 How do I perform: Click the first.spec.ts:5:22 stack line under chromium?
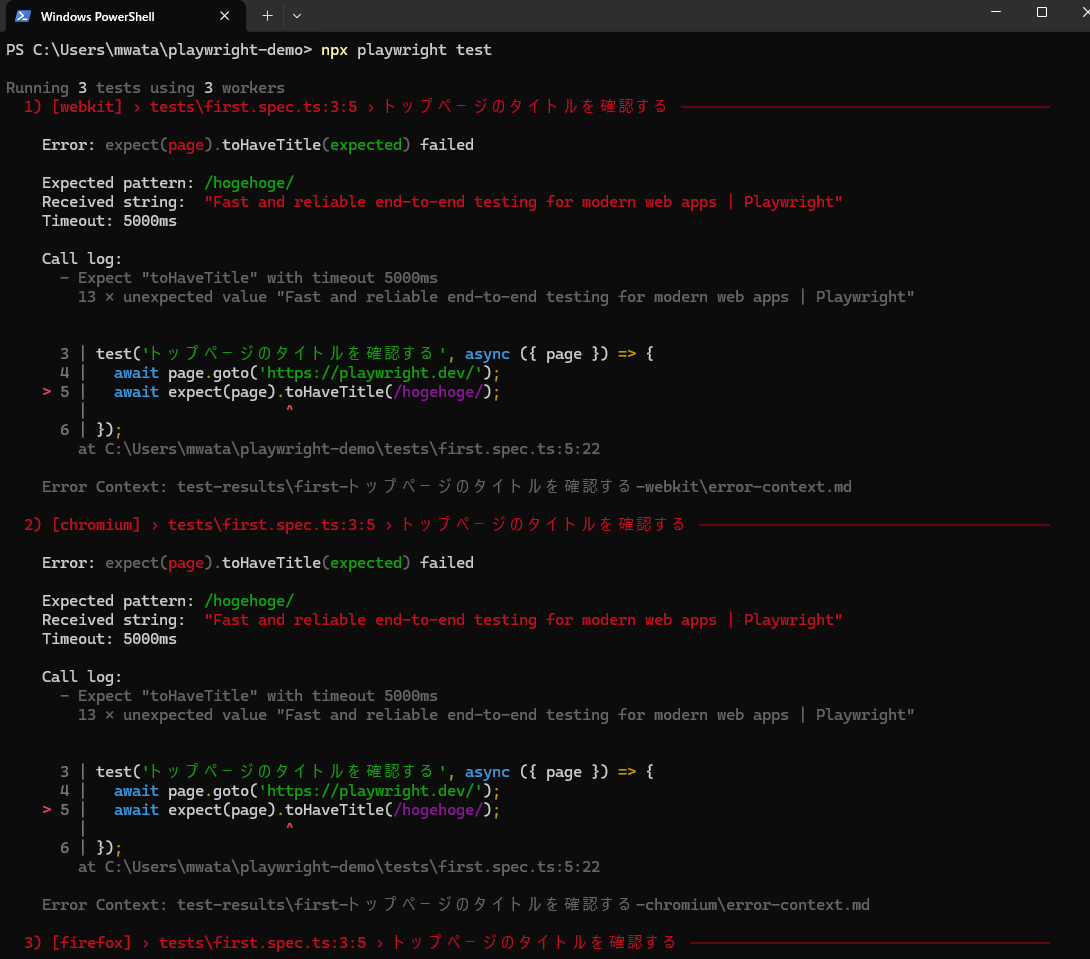339,867
